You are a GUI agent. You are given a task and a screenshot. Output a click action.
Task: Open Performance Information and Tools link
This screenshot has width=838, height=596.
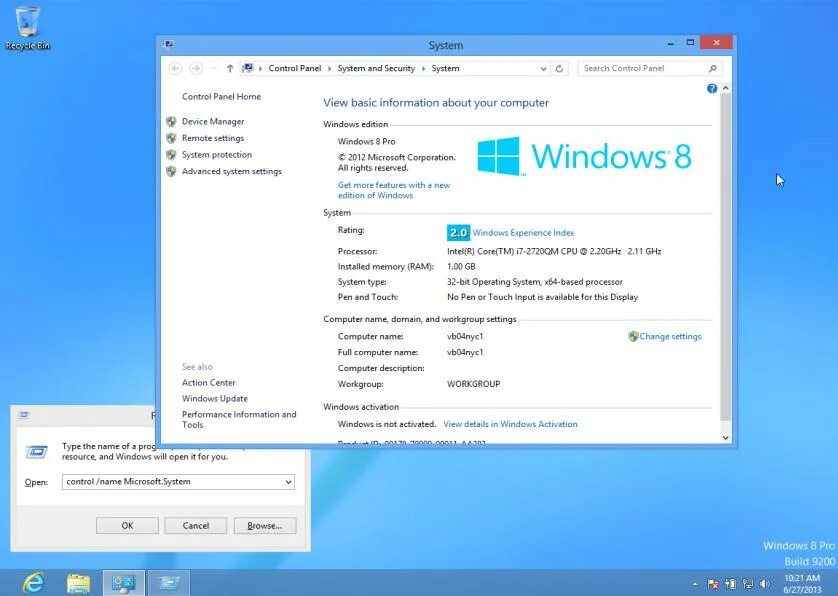point(239,420)
